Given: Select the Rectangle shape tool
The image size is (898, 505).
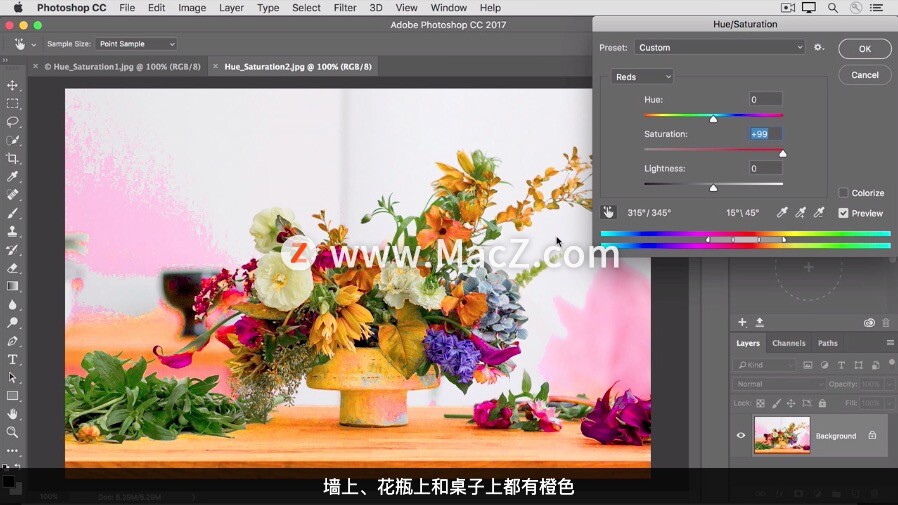Looking at the screenshot, I should coord(12,396).
